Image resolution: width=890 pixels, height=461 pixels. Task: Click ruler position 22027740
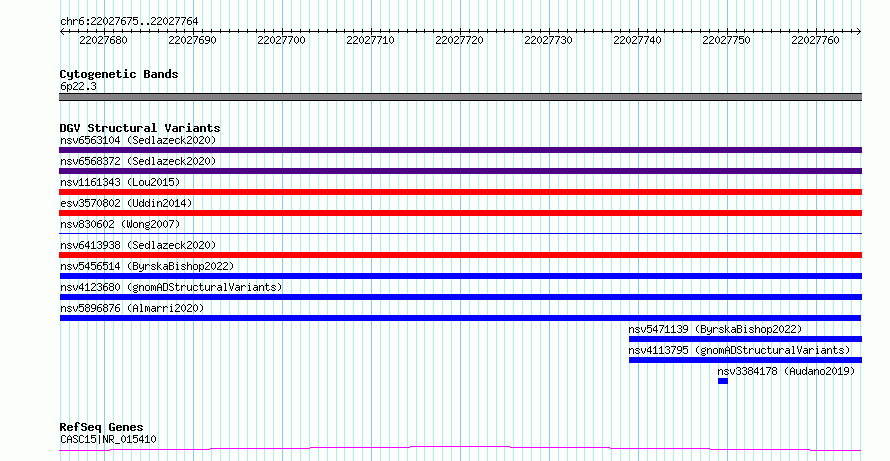coord(637,40)
